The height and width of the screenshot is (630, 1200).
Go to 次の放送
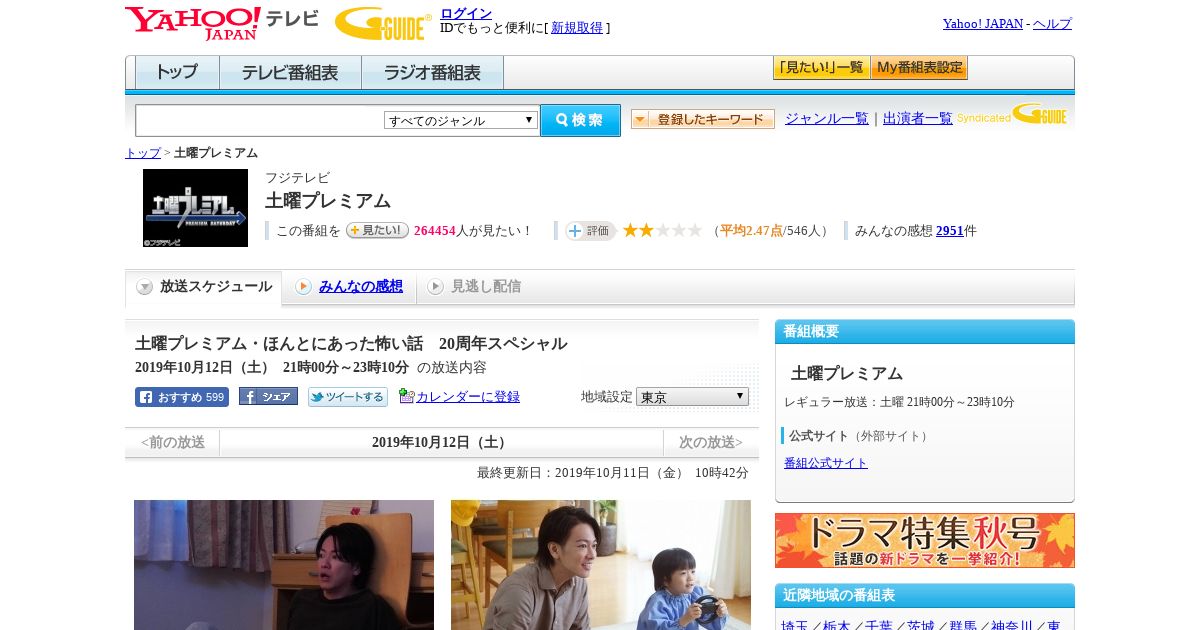coord(711,442)
